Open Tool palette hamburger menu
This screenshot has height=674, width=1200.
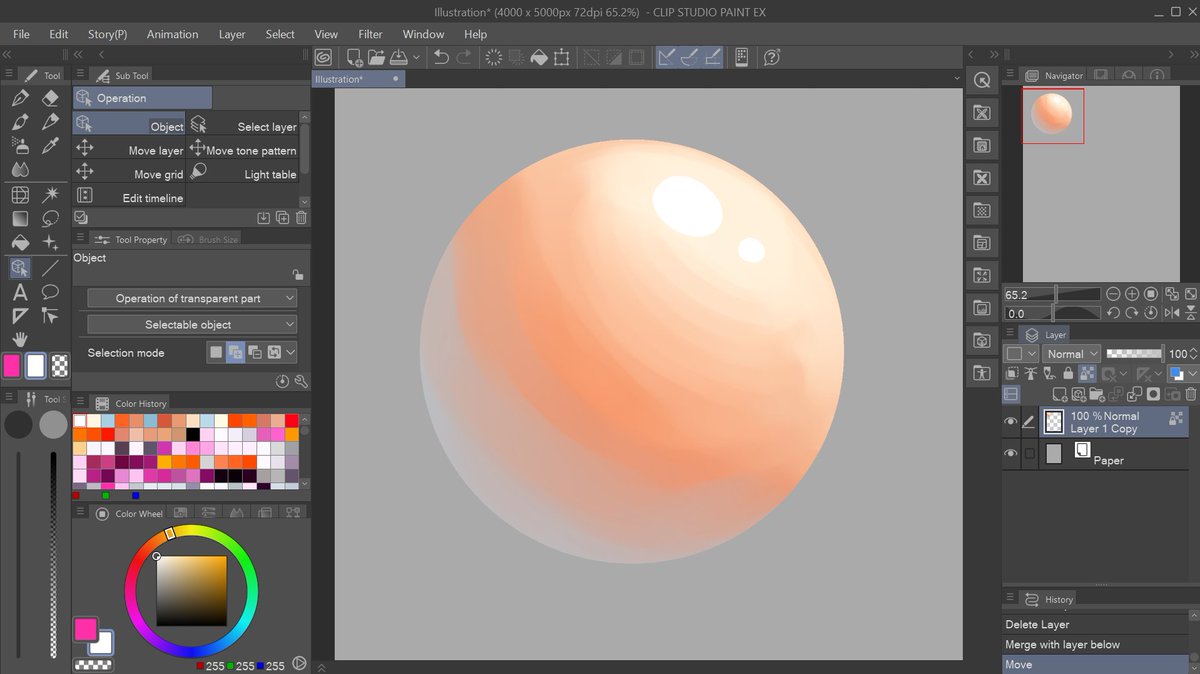coord(9,75)
